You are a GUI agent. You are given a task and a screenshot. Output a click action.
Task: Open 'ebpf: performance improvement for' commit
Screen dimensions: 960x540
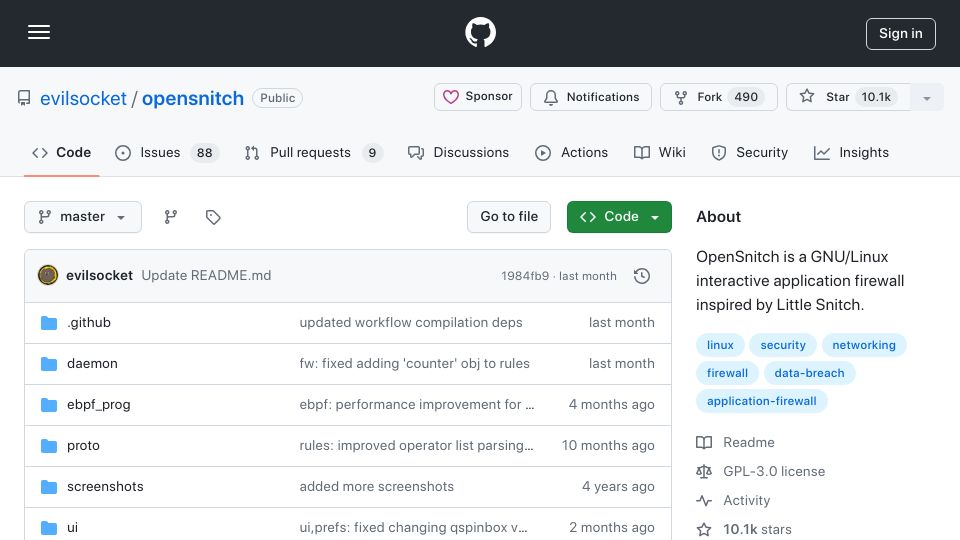(x=417, y=405)
